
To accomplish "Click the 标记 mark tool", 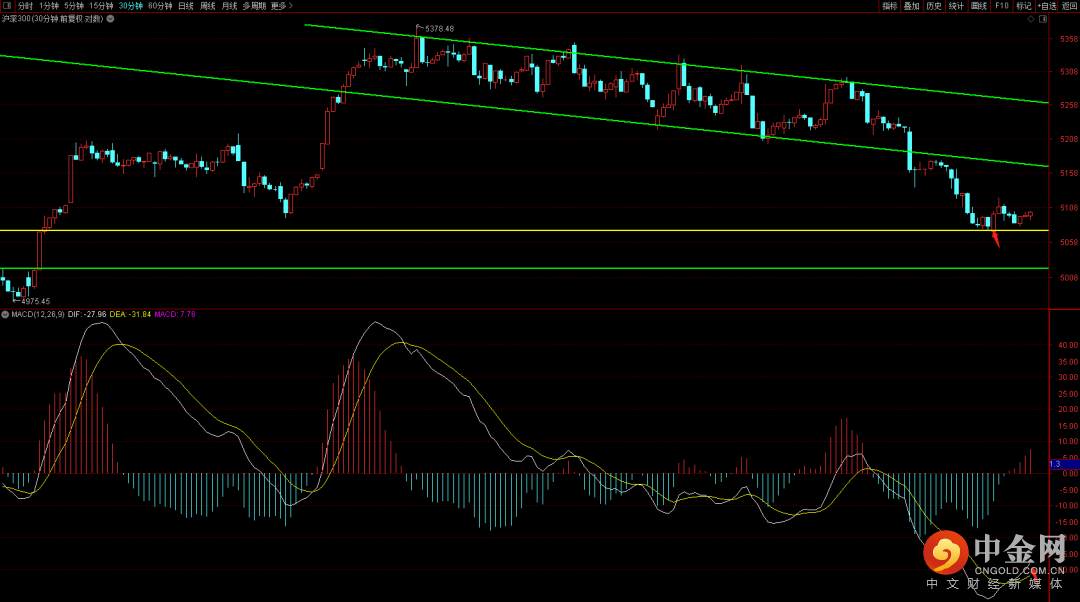I will (x=1023, y=6).
